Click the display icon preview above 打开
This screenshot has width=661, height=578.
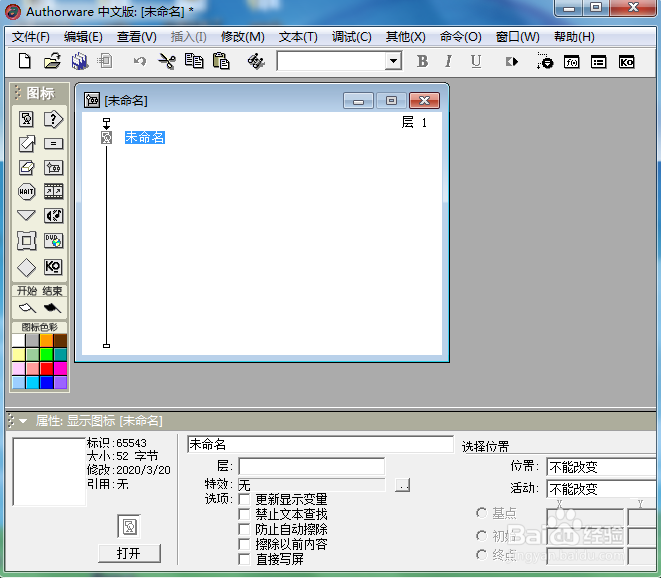pos(129,527)
